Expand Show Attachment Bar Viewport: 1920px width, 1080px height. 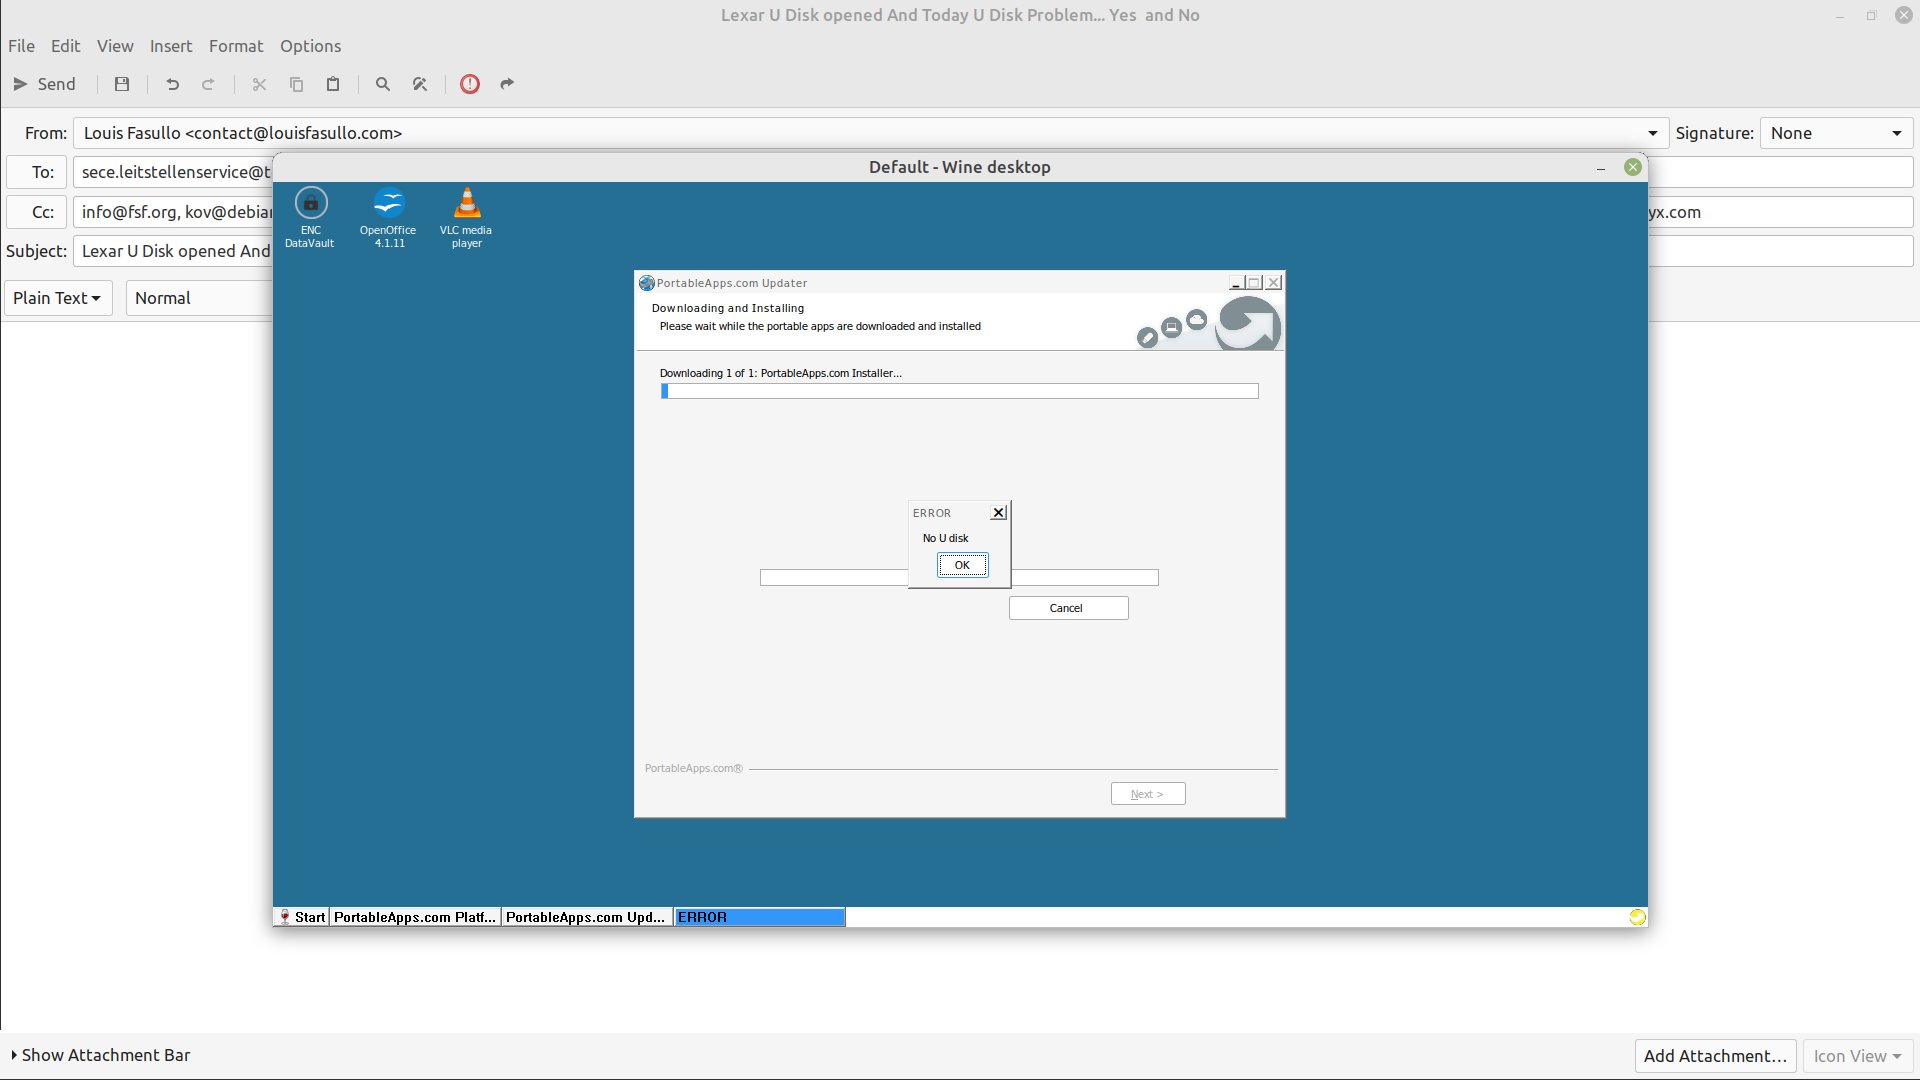pos(100,1055)
